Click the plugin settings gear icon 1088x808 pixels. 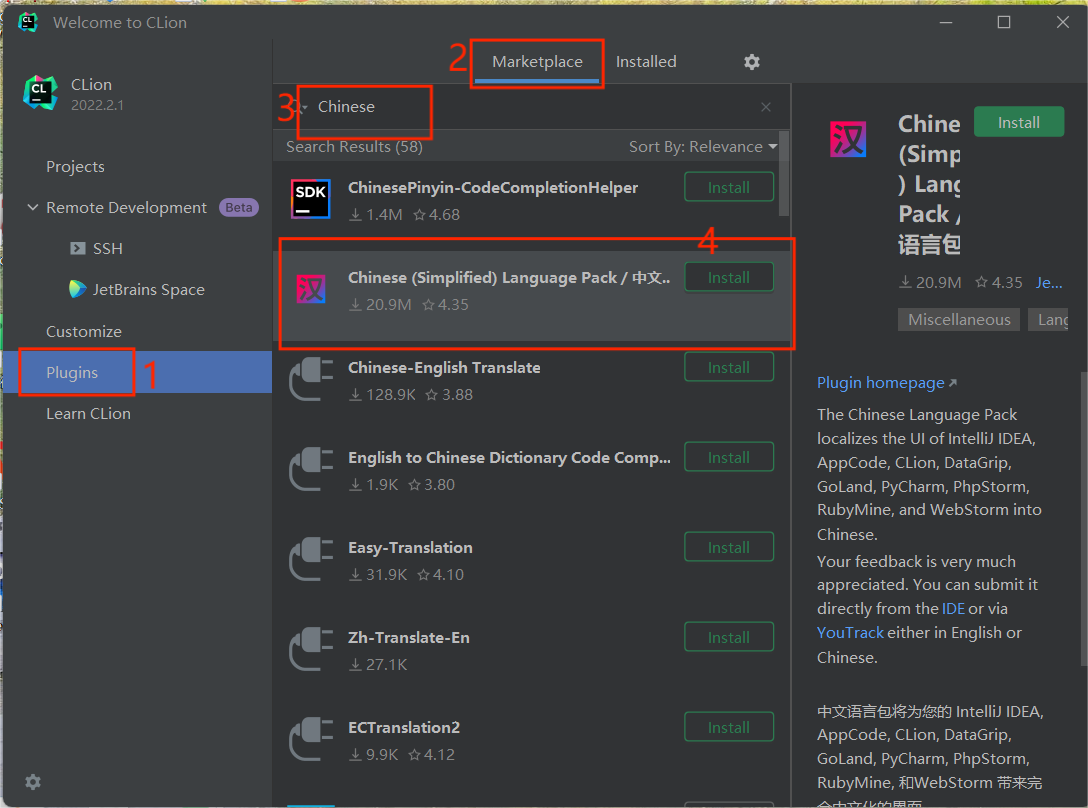[x=752, y=62]
